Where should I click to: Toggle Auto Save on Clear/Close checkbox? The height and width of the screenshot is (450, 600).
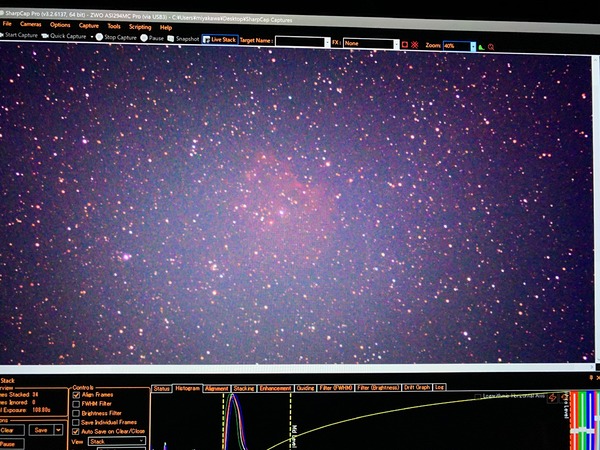(x=76, y=432)
